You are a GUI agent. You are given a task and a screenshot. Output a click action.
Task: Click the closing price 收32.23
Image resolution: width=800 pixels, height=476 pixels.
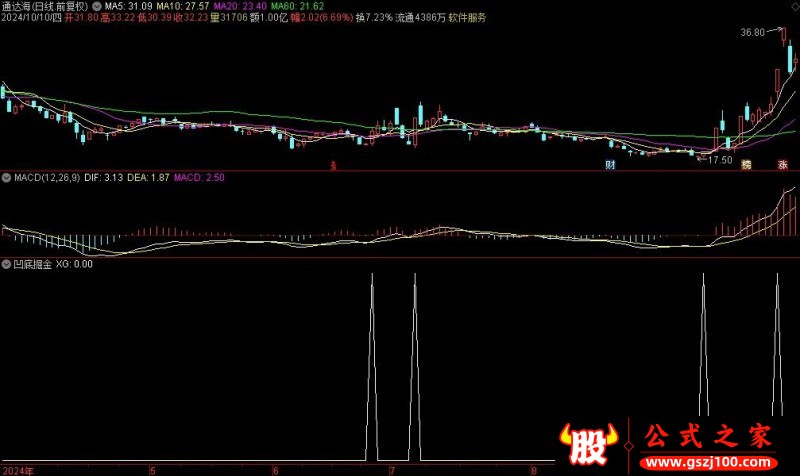coord(191,18)
